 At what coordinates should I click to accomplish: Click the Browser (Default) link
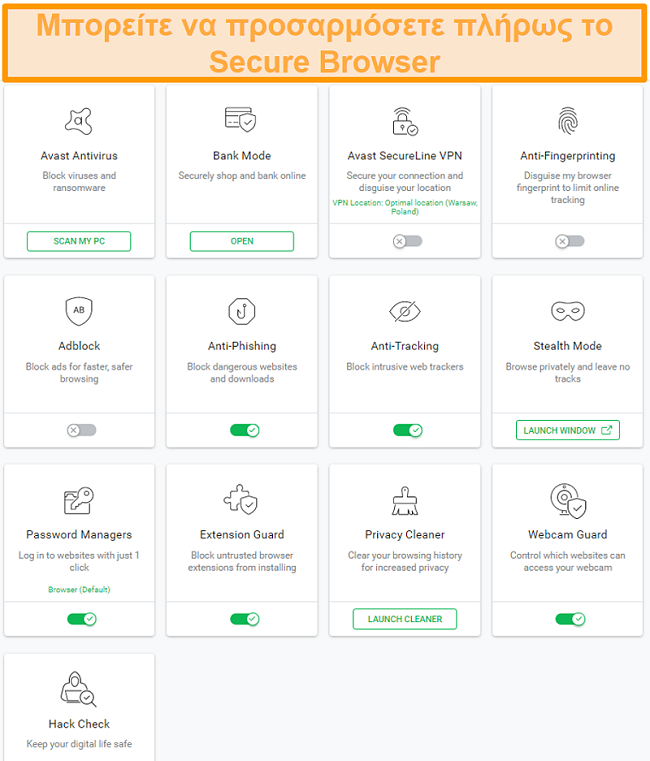coord(79,590)
